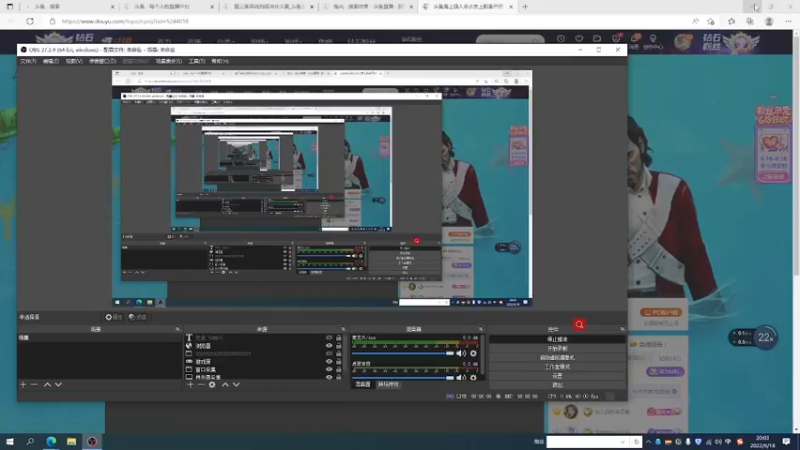
Task: Pop out the Controls dock with its header icon
Action: 622,329
